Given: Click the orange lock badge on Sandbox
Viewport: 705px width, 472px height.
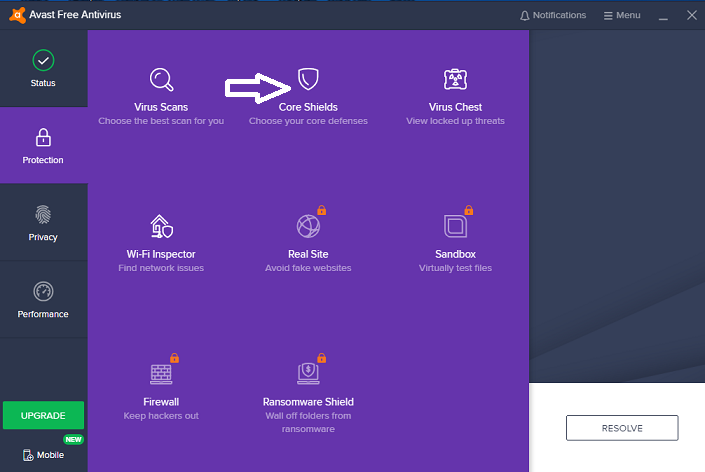Looking at the screenshot, I should pos(469,210).
